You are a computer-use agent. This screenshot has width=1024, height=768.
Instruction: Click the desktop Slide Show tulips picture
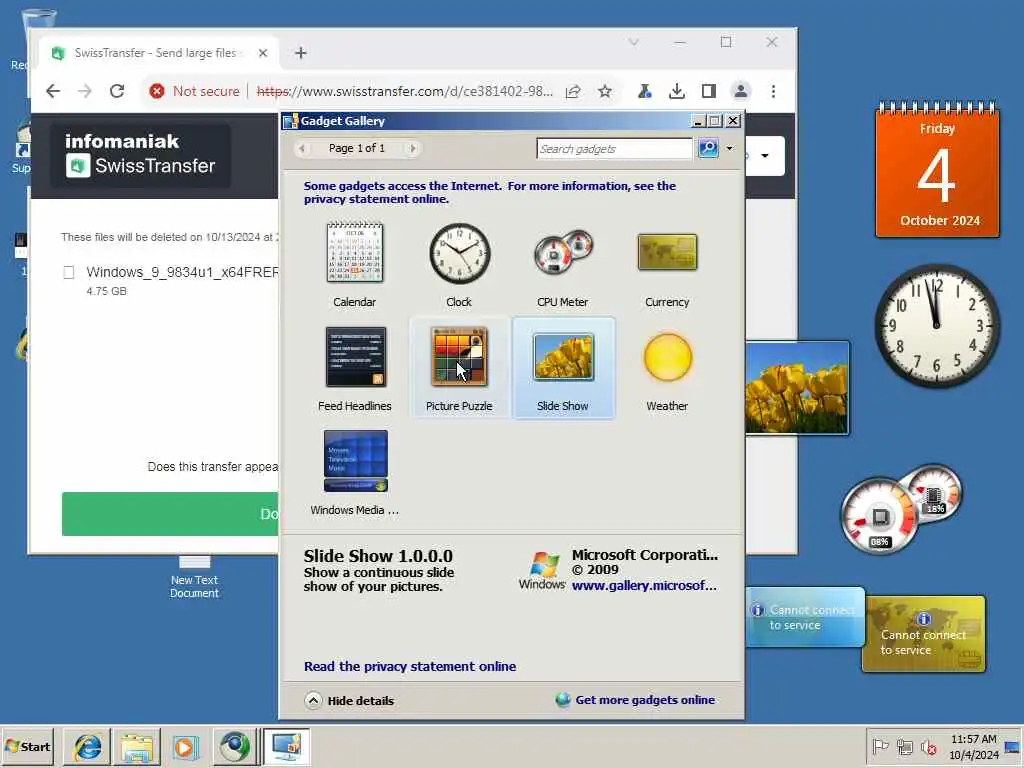(797, 388)
